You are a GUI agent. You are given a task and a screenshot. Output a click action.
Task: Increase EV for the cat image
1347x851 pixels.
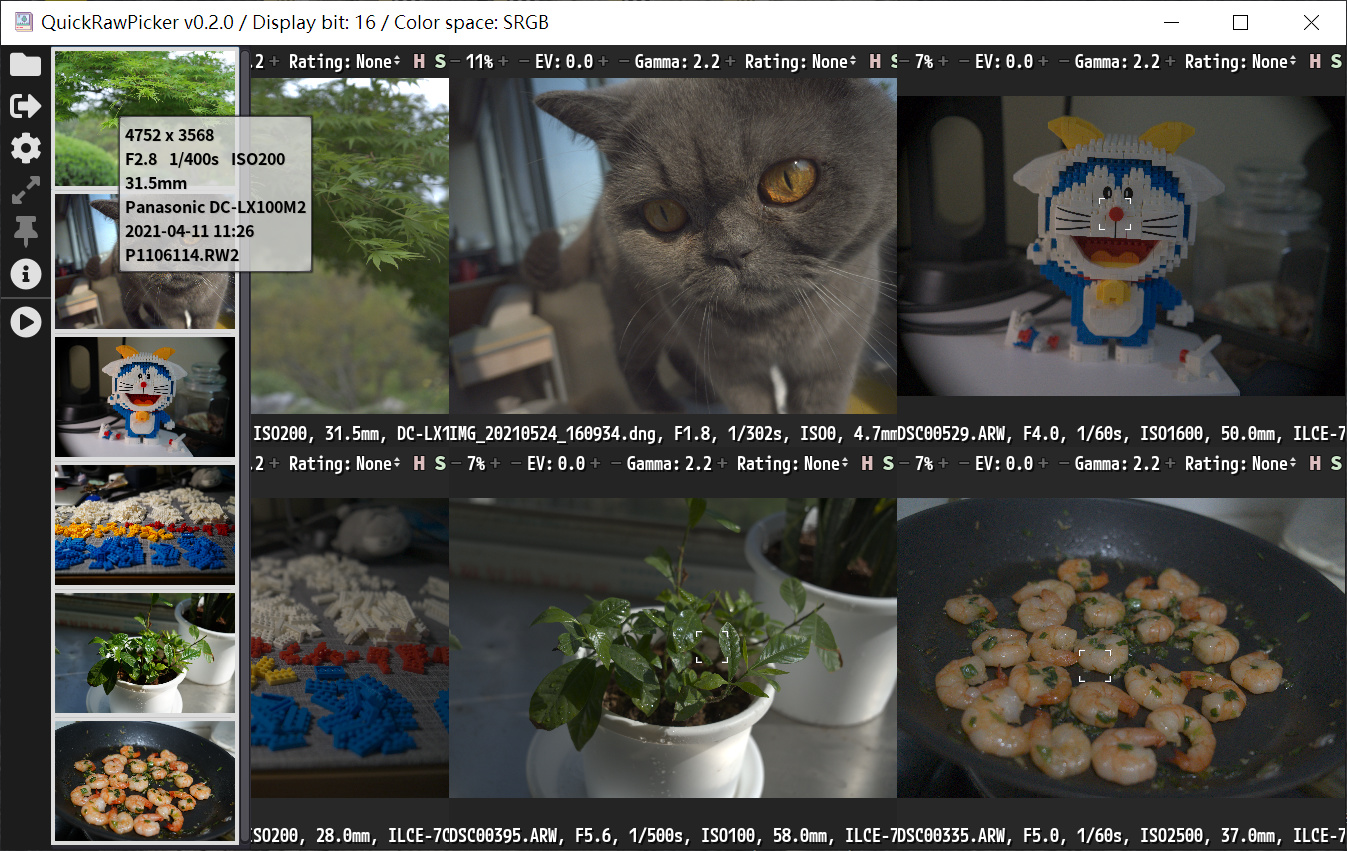pyautogui.click(x=603, y=62)
